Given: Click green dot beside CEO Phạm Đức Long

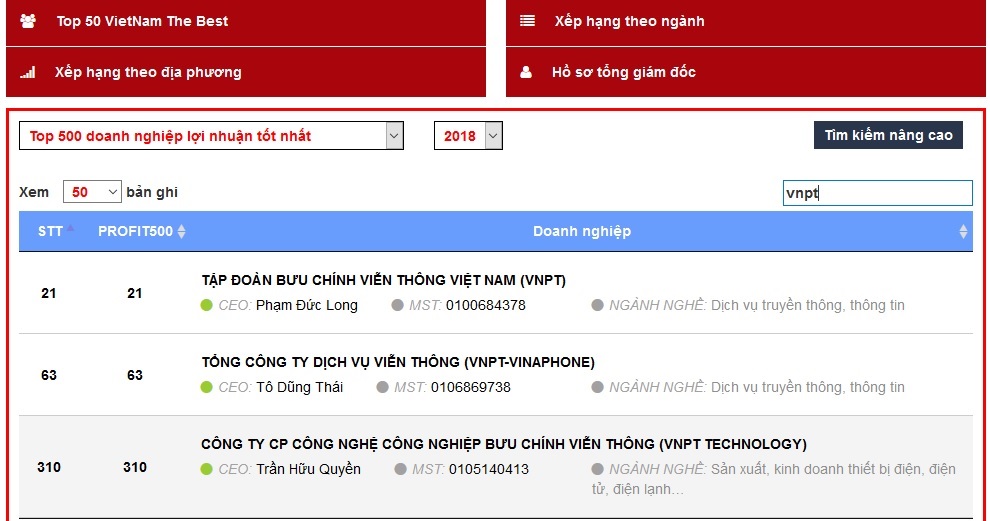Looking at the screenshot, I should pos(207,305).
